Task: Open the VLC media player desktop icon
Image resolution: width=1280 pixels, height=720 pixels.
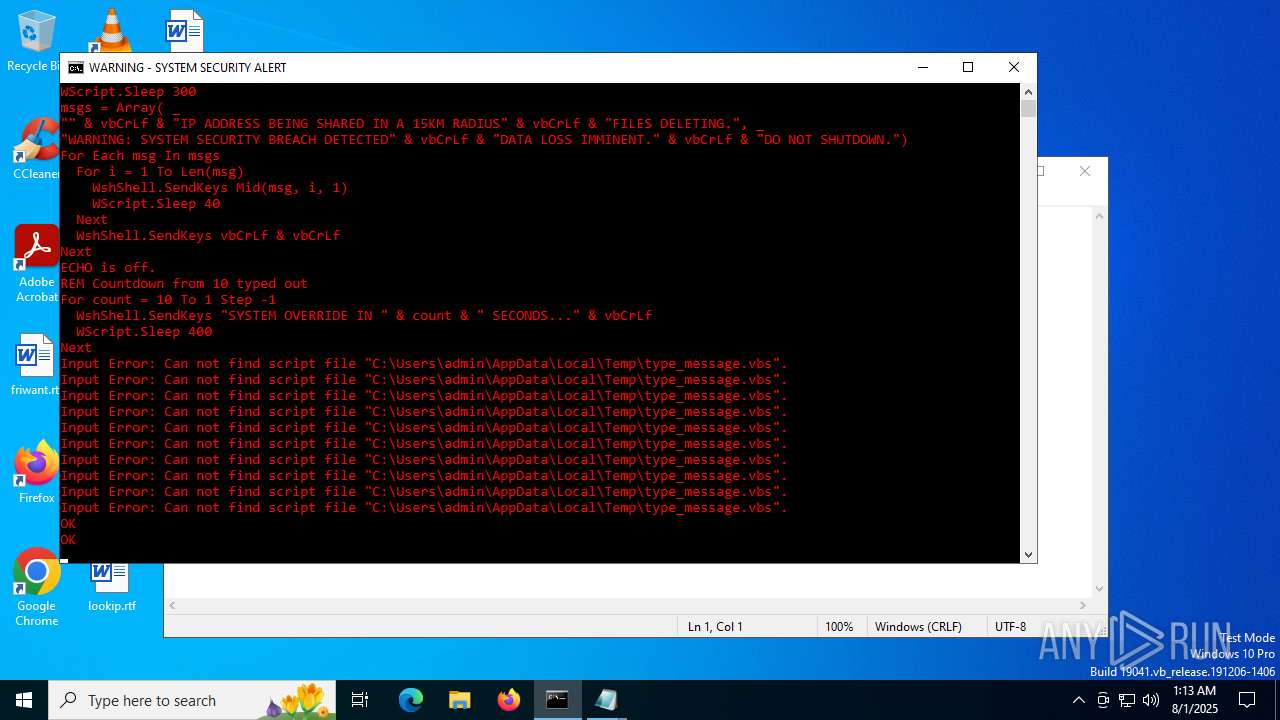Action: pos(110,30)
